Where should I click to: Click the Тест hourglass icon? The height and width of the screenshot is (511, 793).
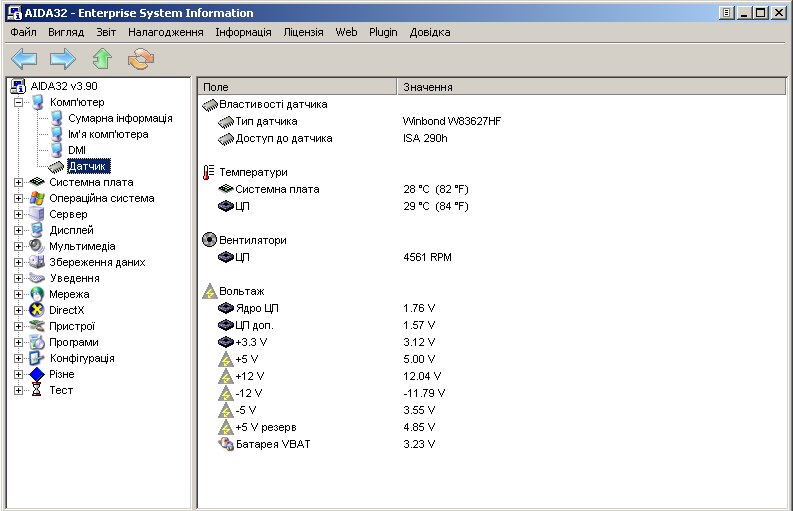36,390
